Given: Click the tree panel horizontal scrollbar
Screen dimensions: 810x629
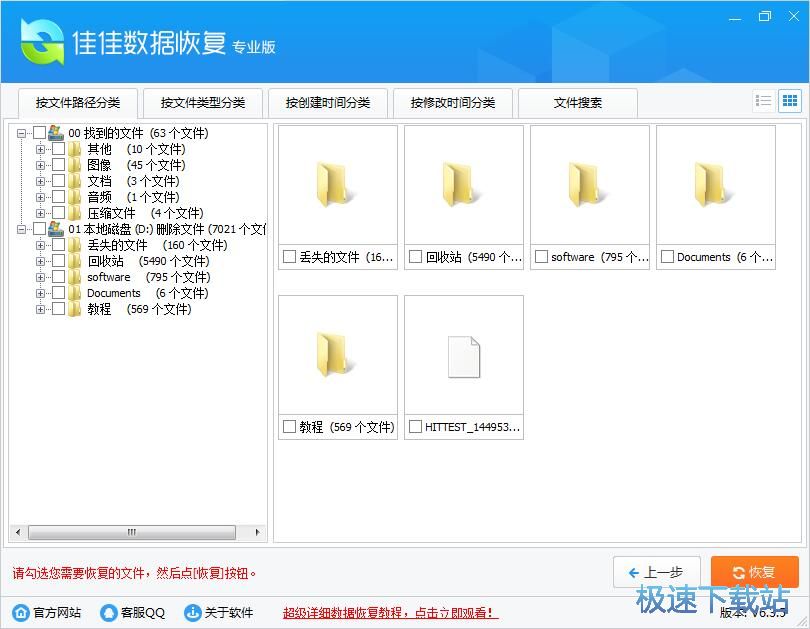Looking at the screenshot, I should (130, 532).
